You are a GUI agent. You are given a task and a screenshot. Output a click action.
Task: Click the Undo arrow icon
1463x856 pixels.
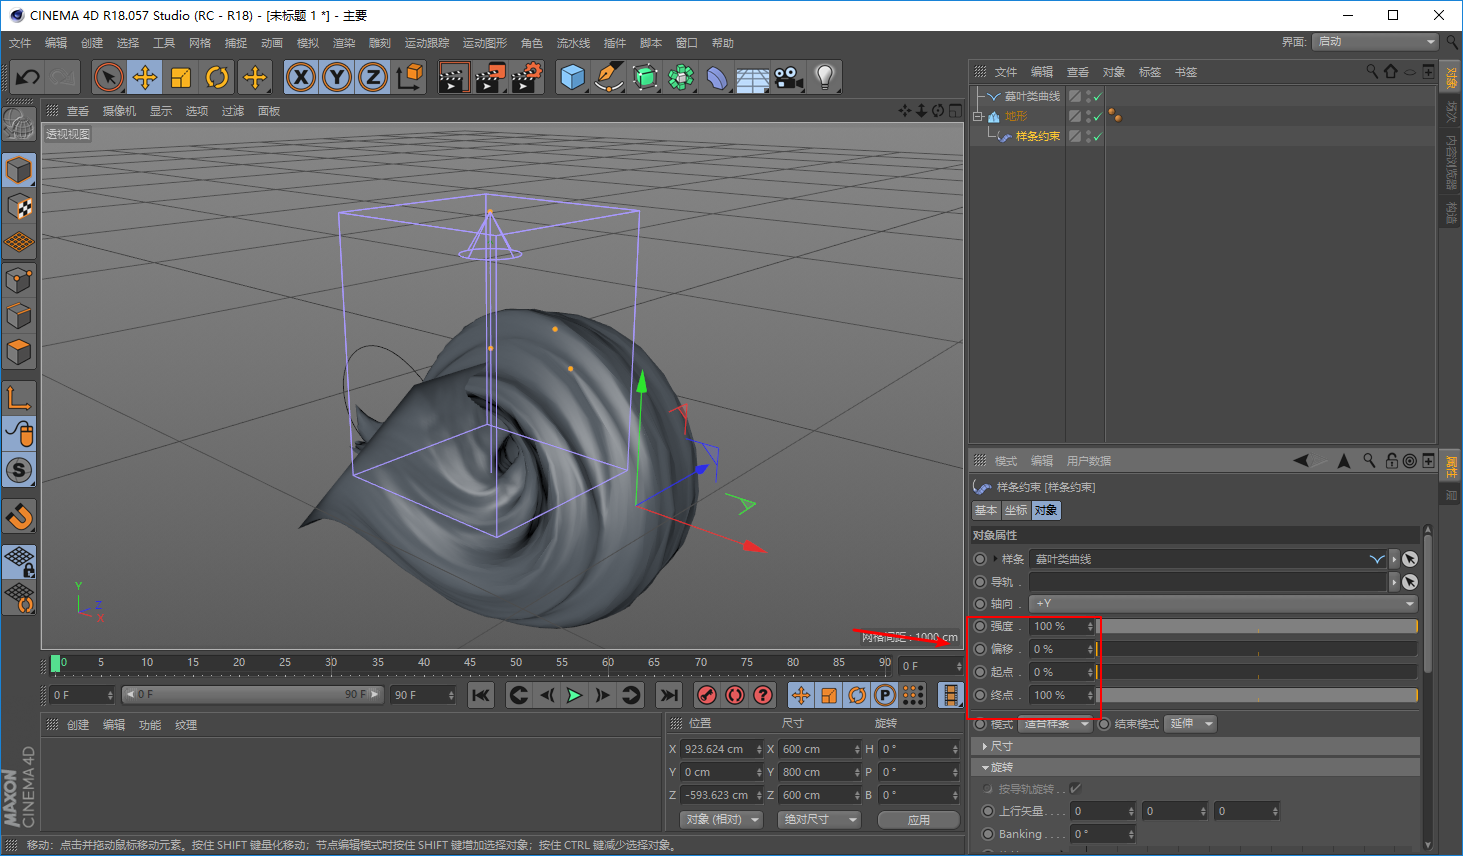[x=28, y=77]
